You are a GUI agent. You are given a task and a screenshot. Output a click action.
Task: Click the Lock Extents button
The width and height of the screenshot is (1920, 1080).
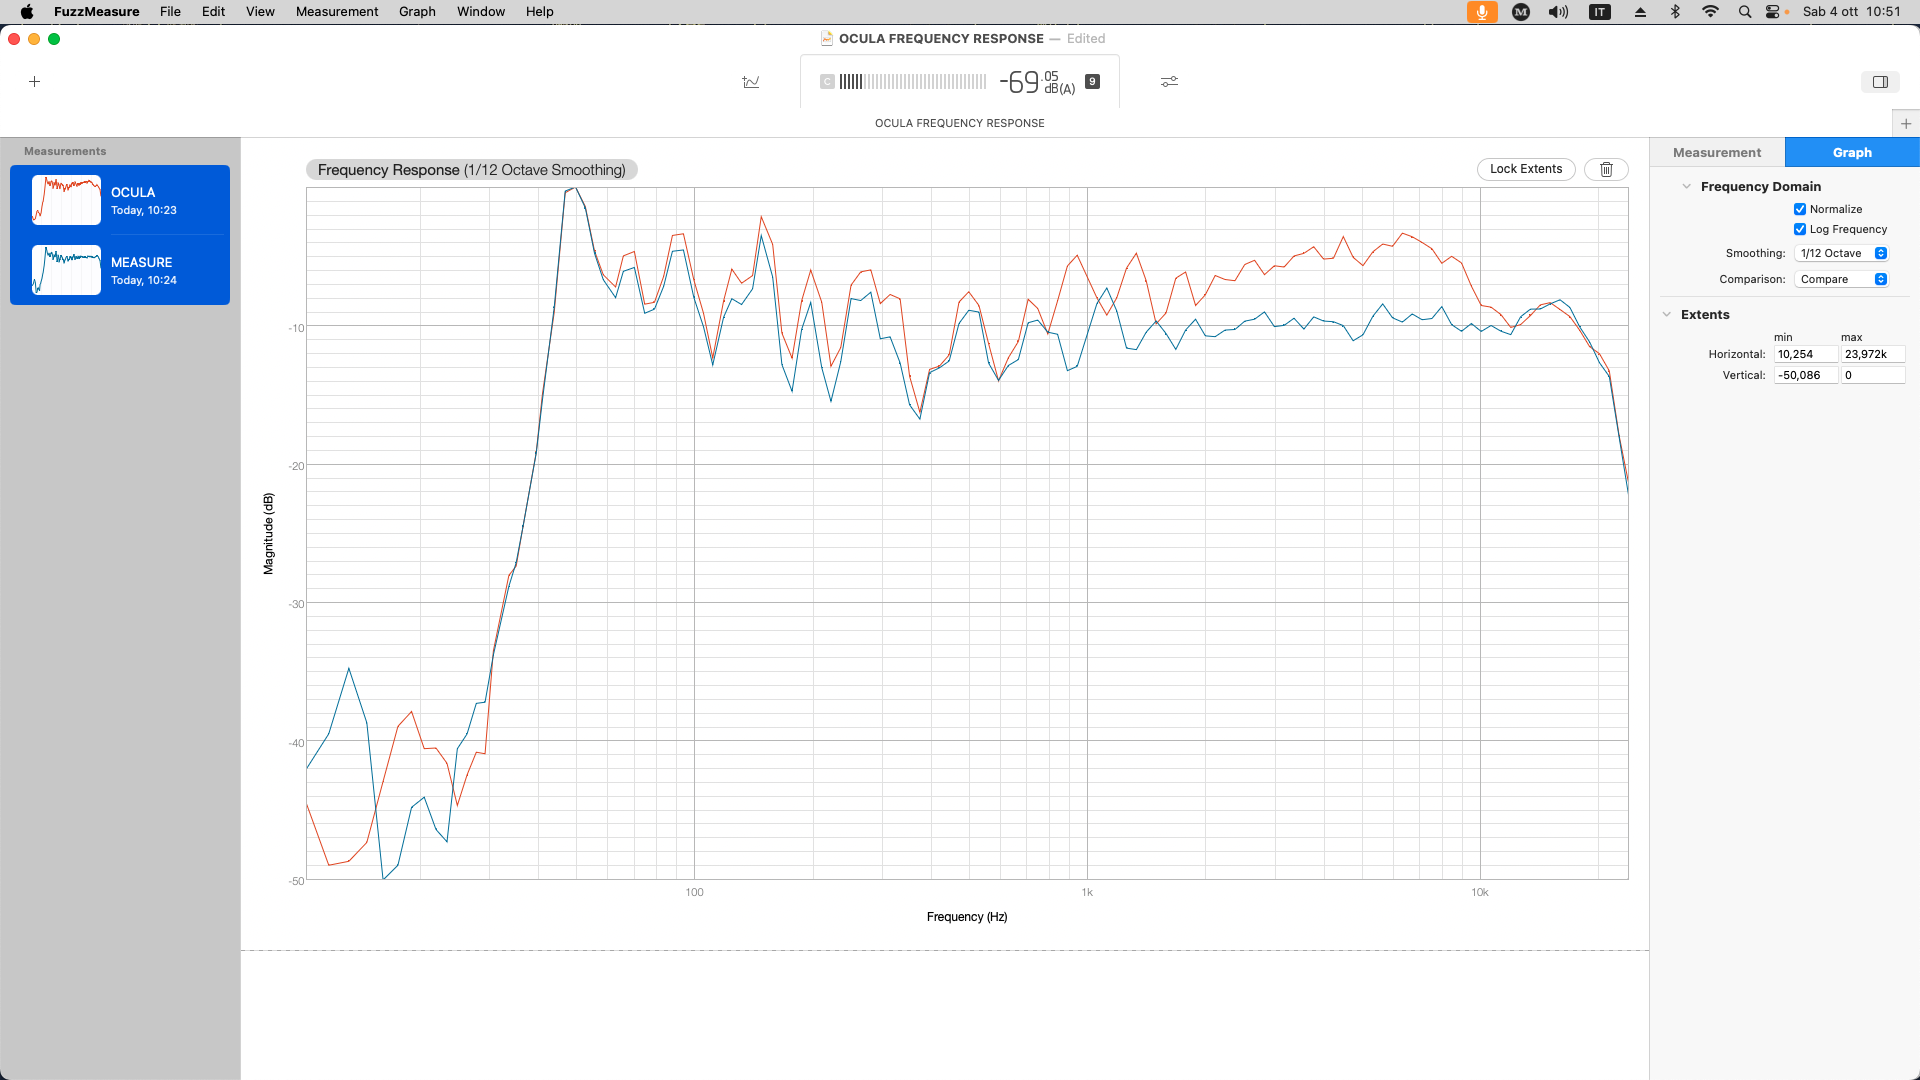(1526, 169)
